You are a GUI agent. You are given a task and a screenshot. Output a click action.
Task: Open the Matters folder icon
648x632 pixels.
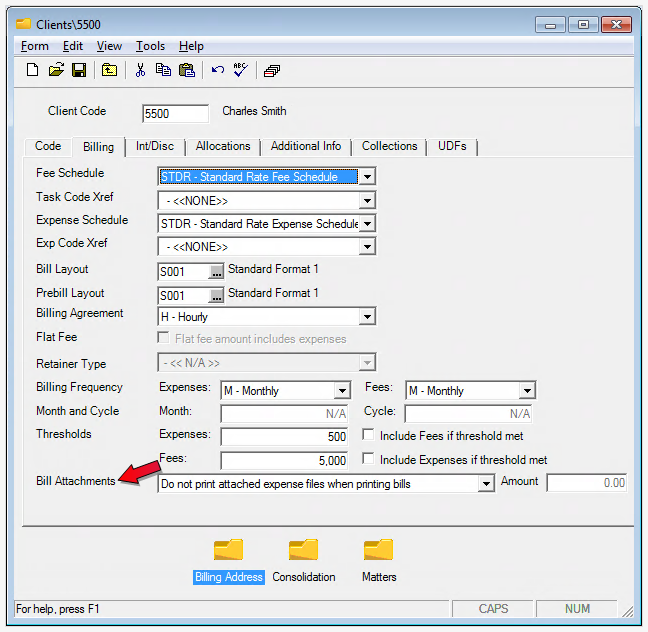[x=378, y=549]
